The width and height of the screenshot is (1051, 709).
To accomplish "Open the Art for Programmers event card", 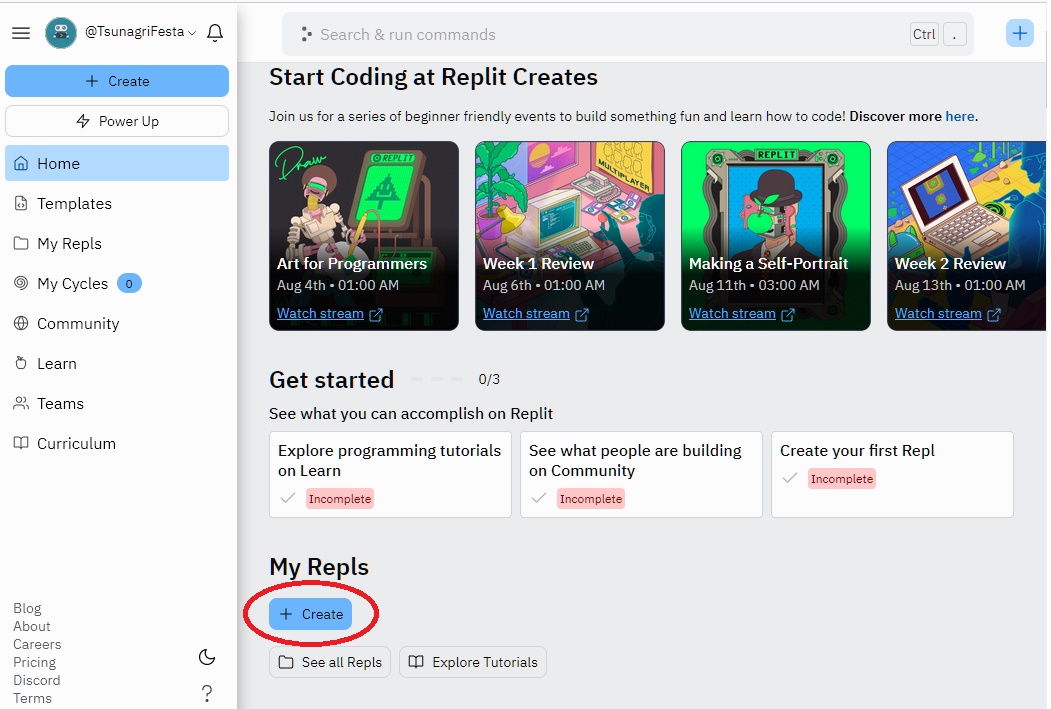I will (364, 236).
